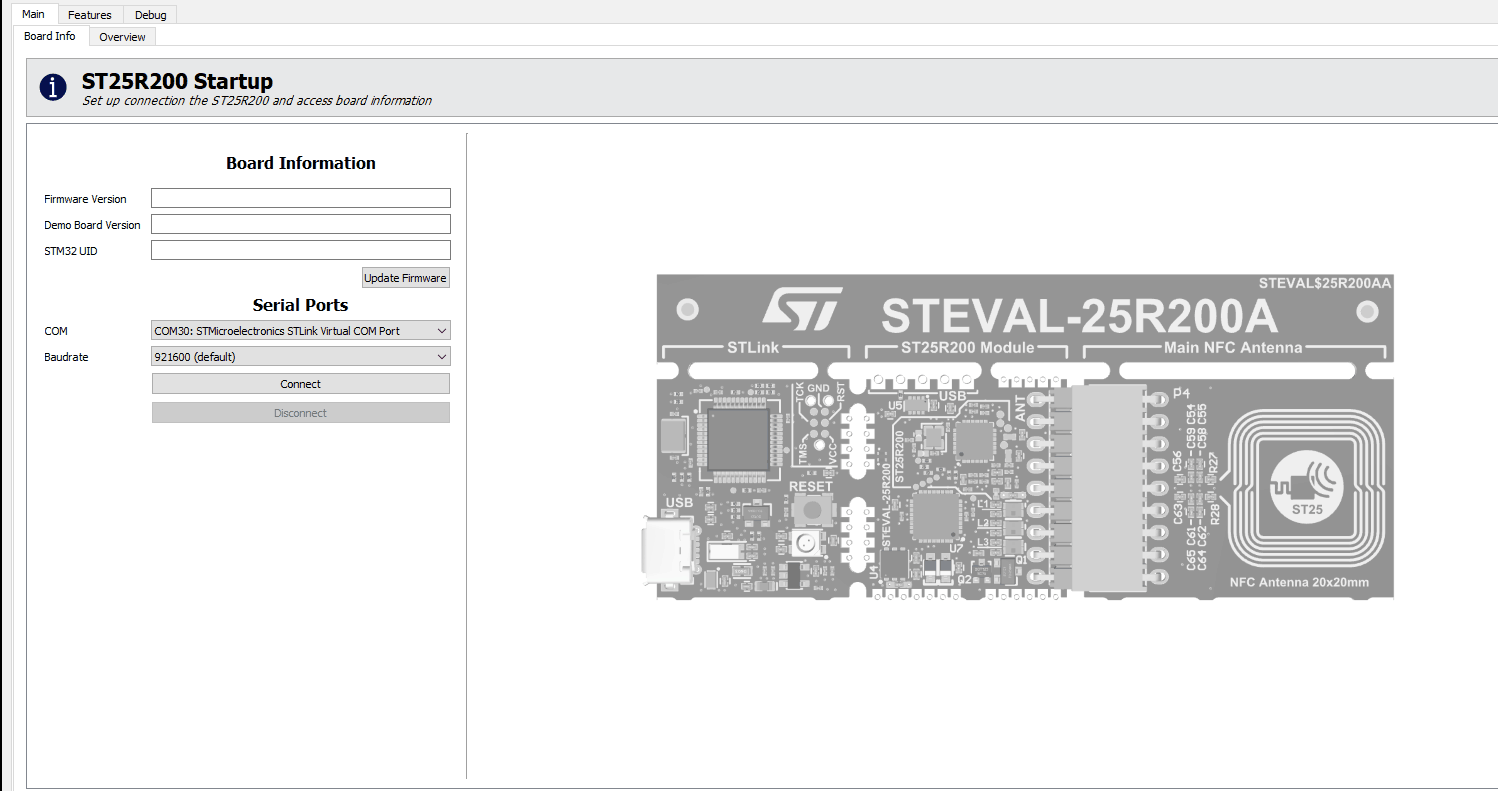Image resolution: width=1498 pixels, height=791 pixels.
Task: Click the 'Baudrate' label
Action: point(66,357)
